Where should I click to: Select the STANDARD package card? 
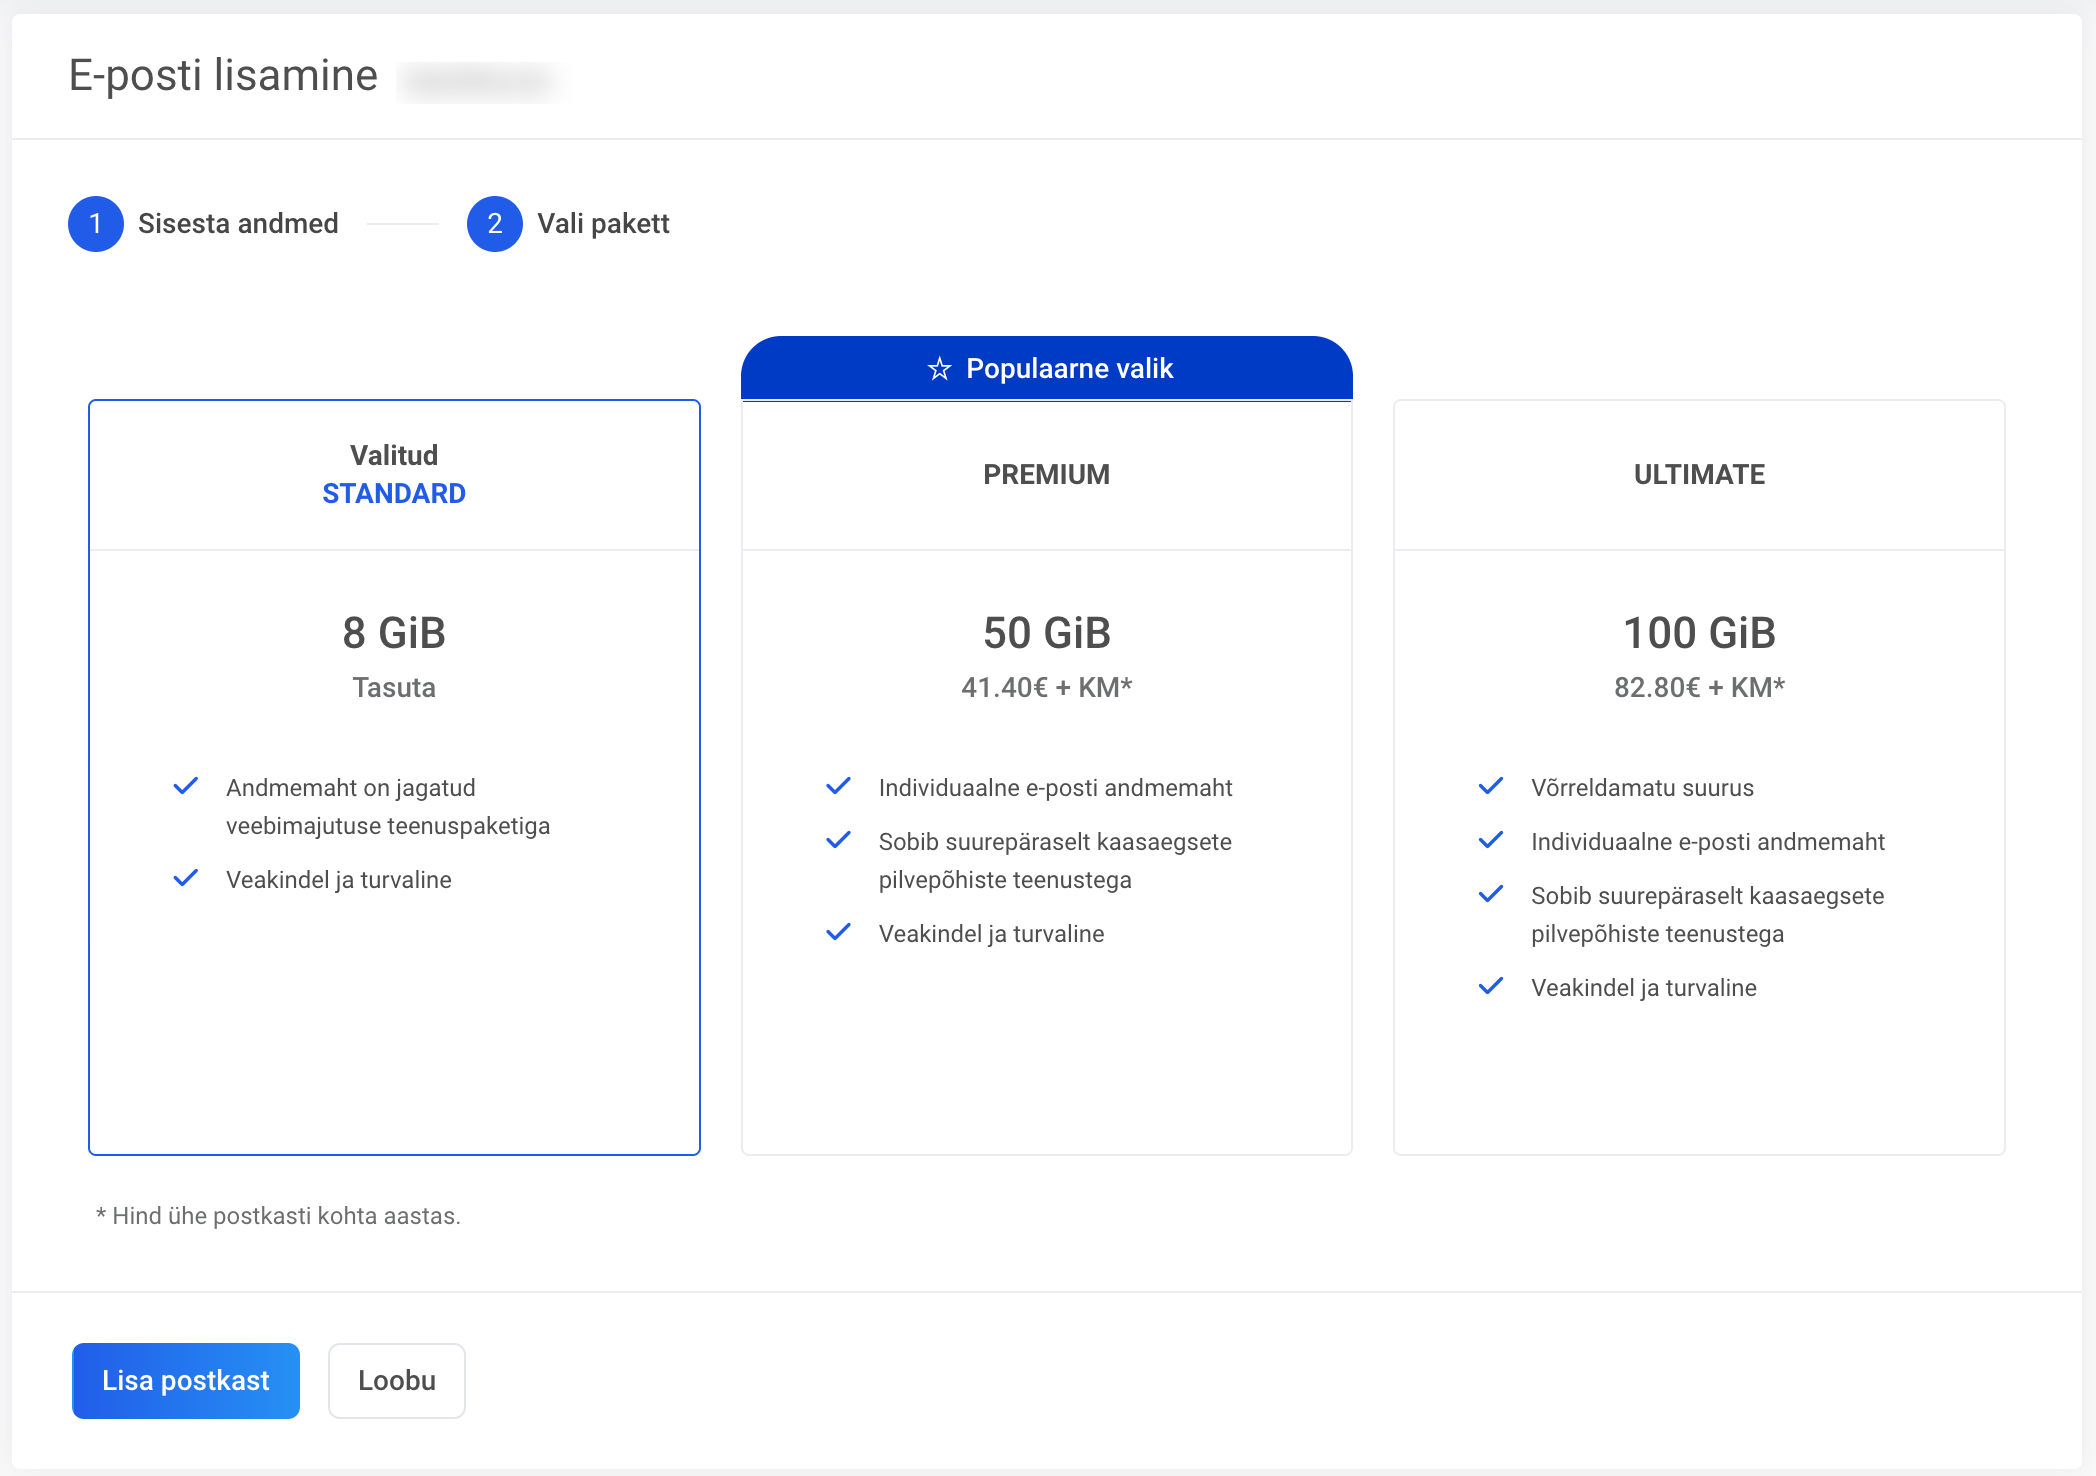tap(394, 493)
